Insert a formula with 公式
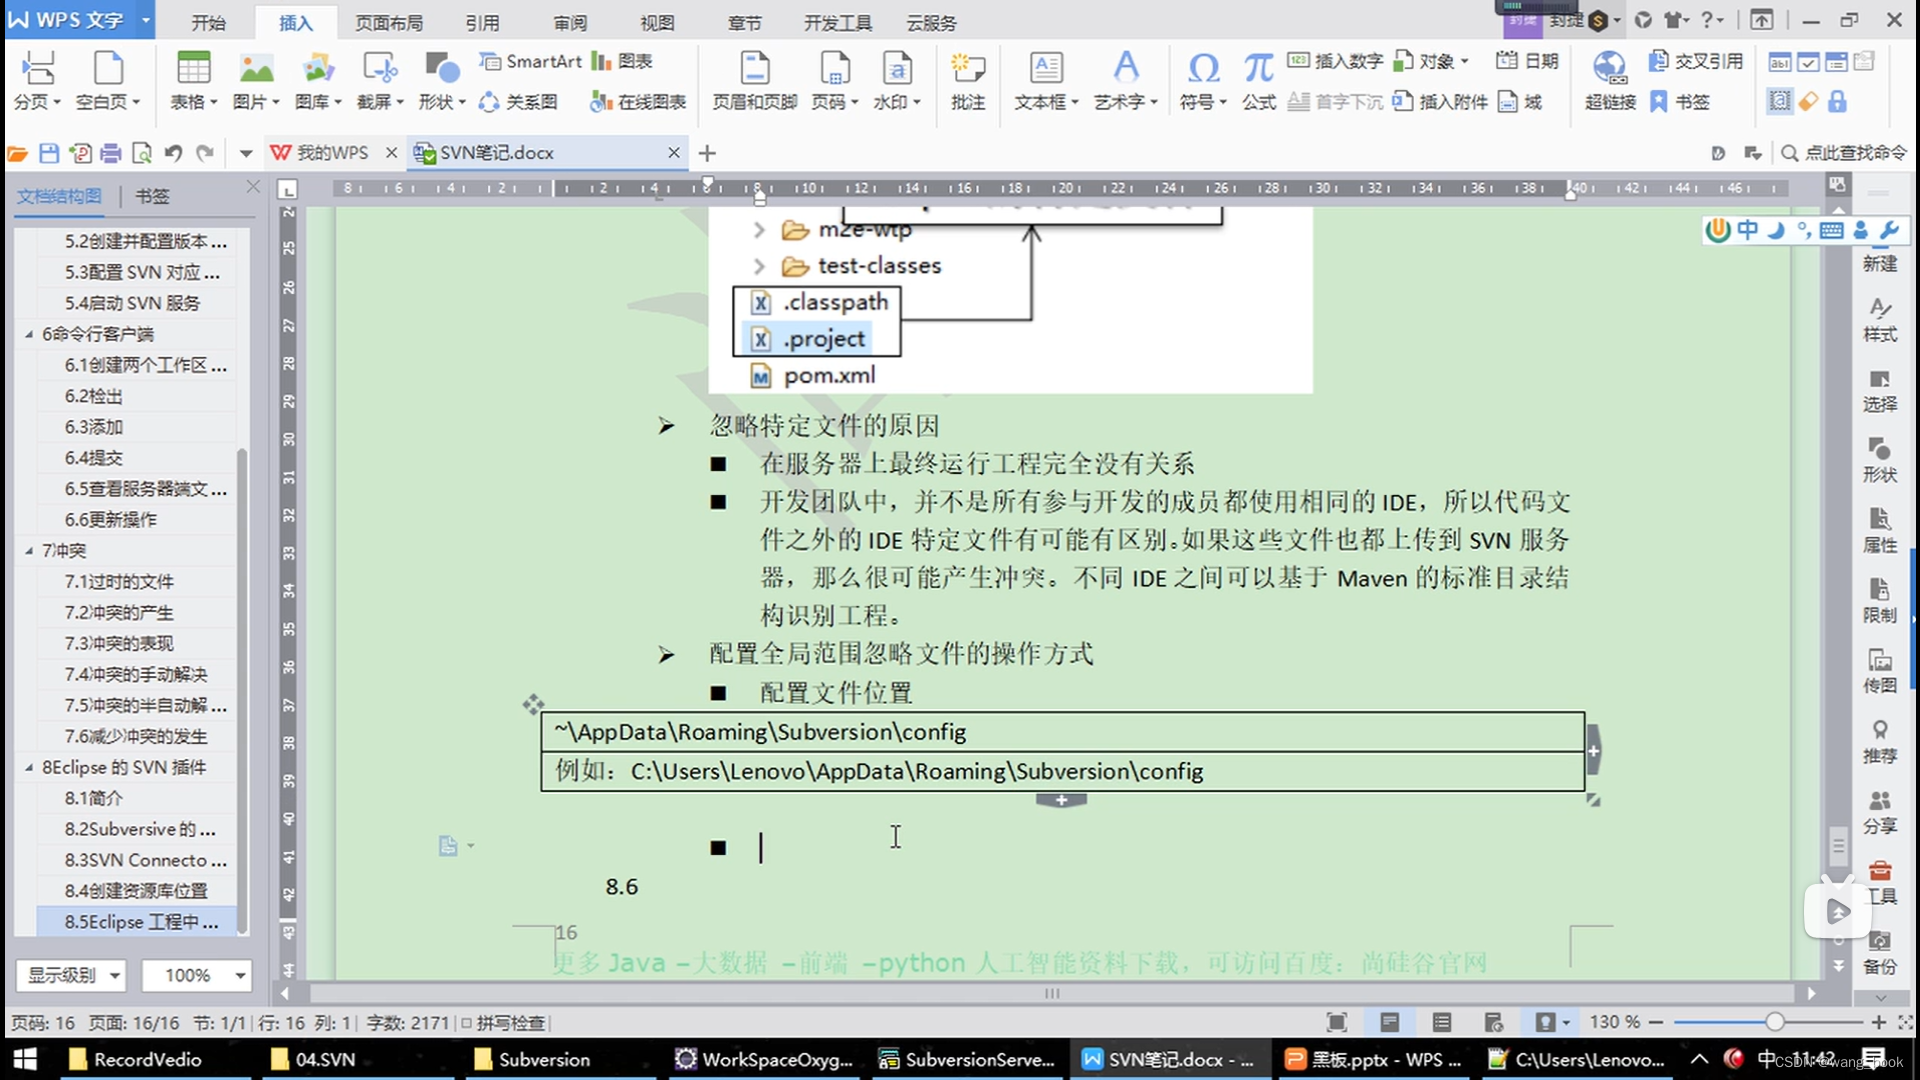1920x1080 pixels. [1258, 80]
